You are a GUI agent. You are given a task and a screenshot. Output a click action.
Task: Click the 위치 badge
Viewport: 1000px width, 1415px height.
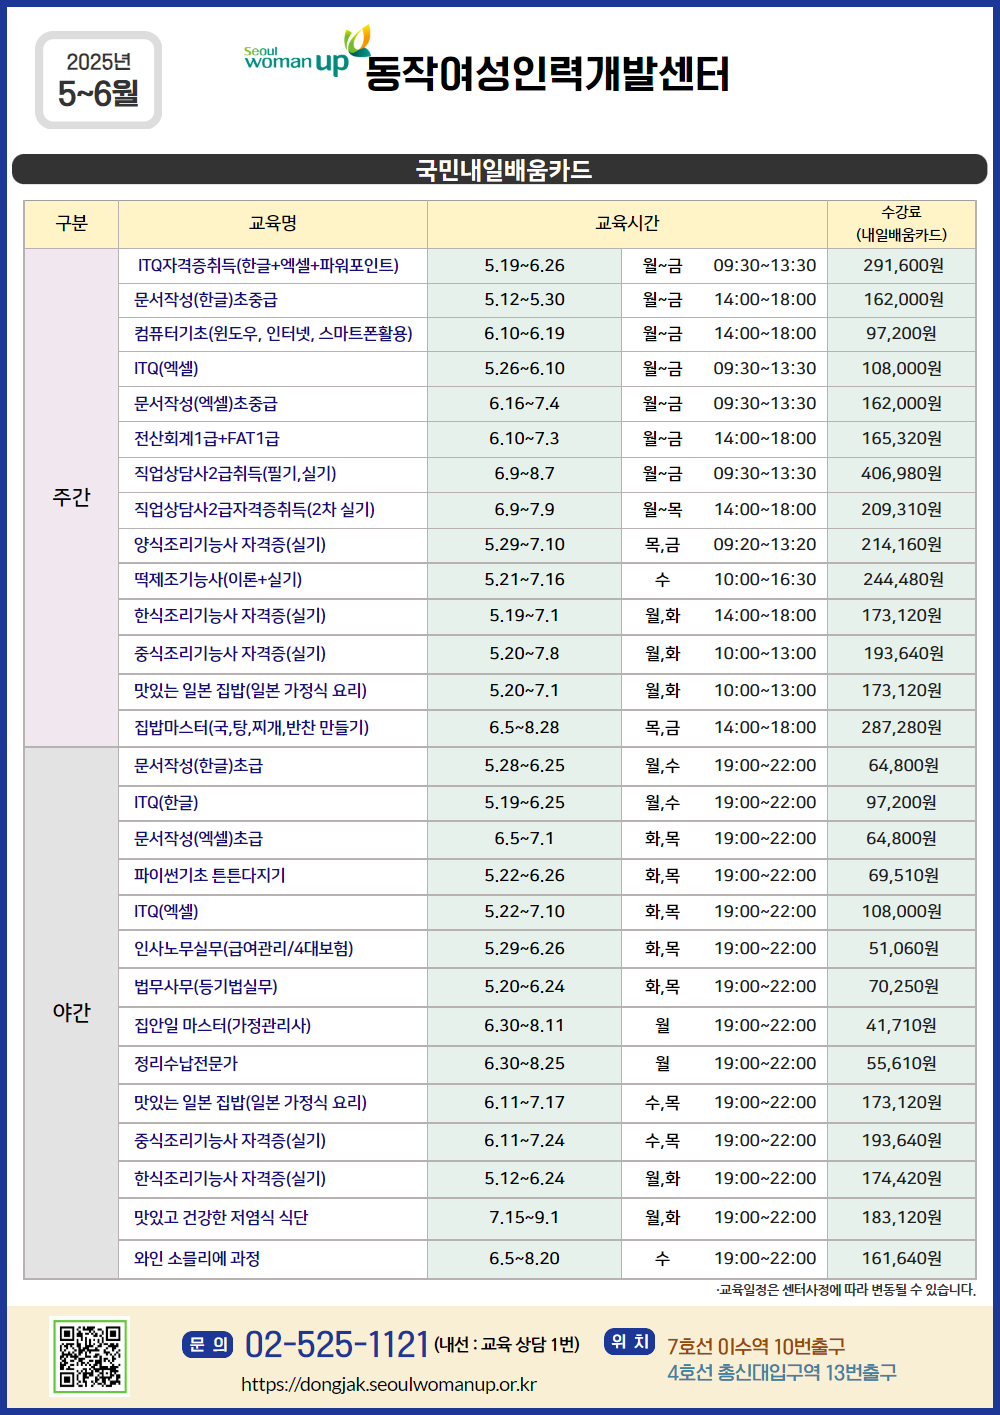click(630, 1341)
